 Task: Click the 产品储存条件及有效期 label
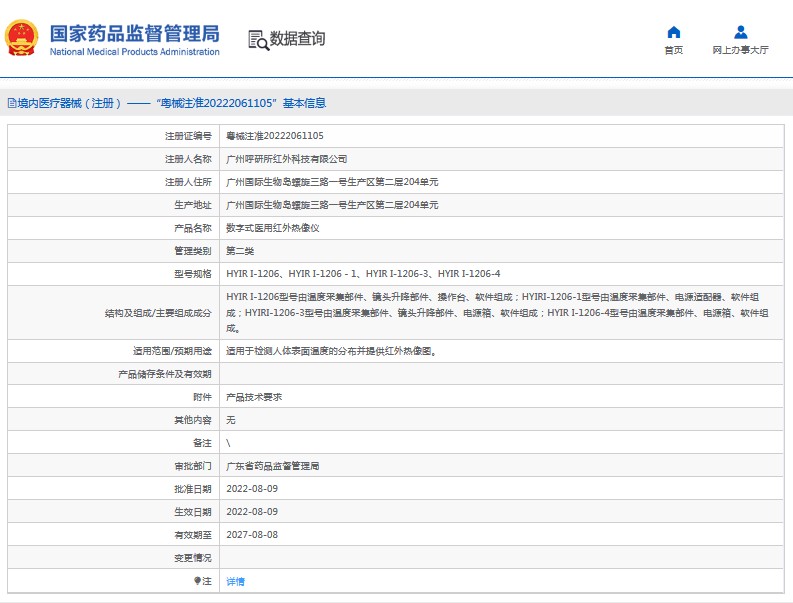(165, 374)
